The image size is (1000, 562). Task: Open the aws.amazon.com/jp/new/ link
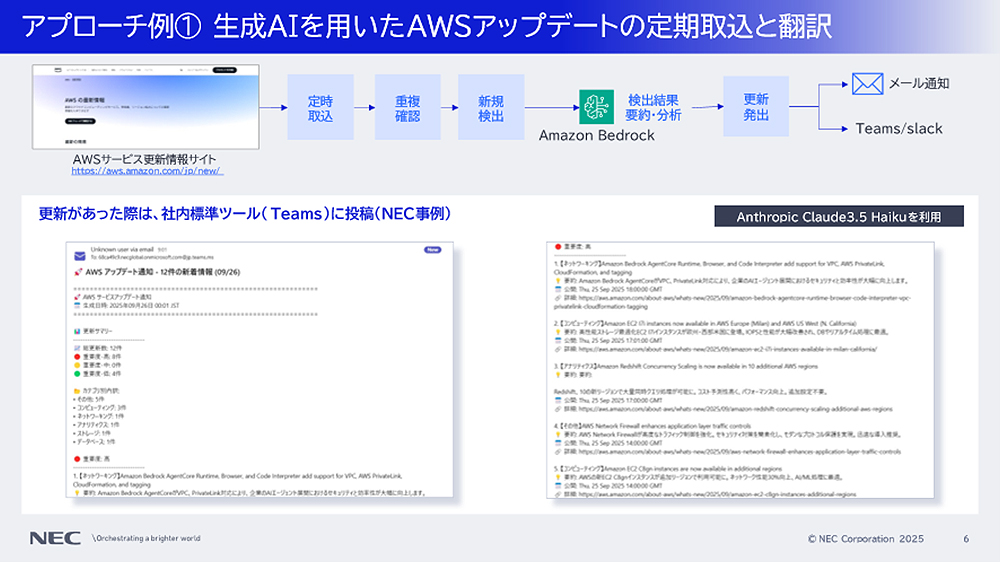(147, 172)
